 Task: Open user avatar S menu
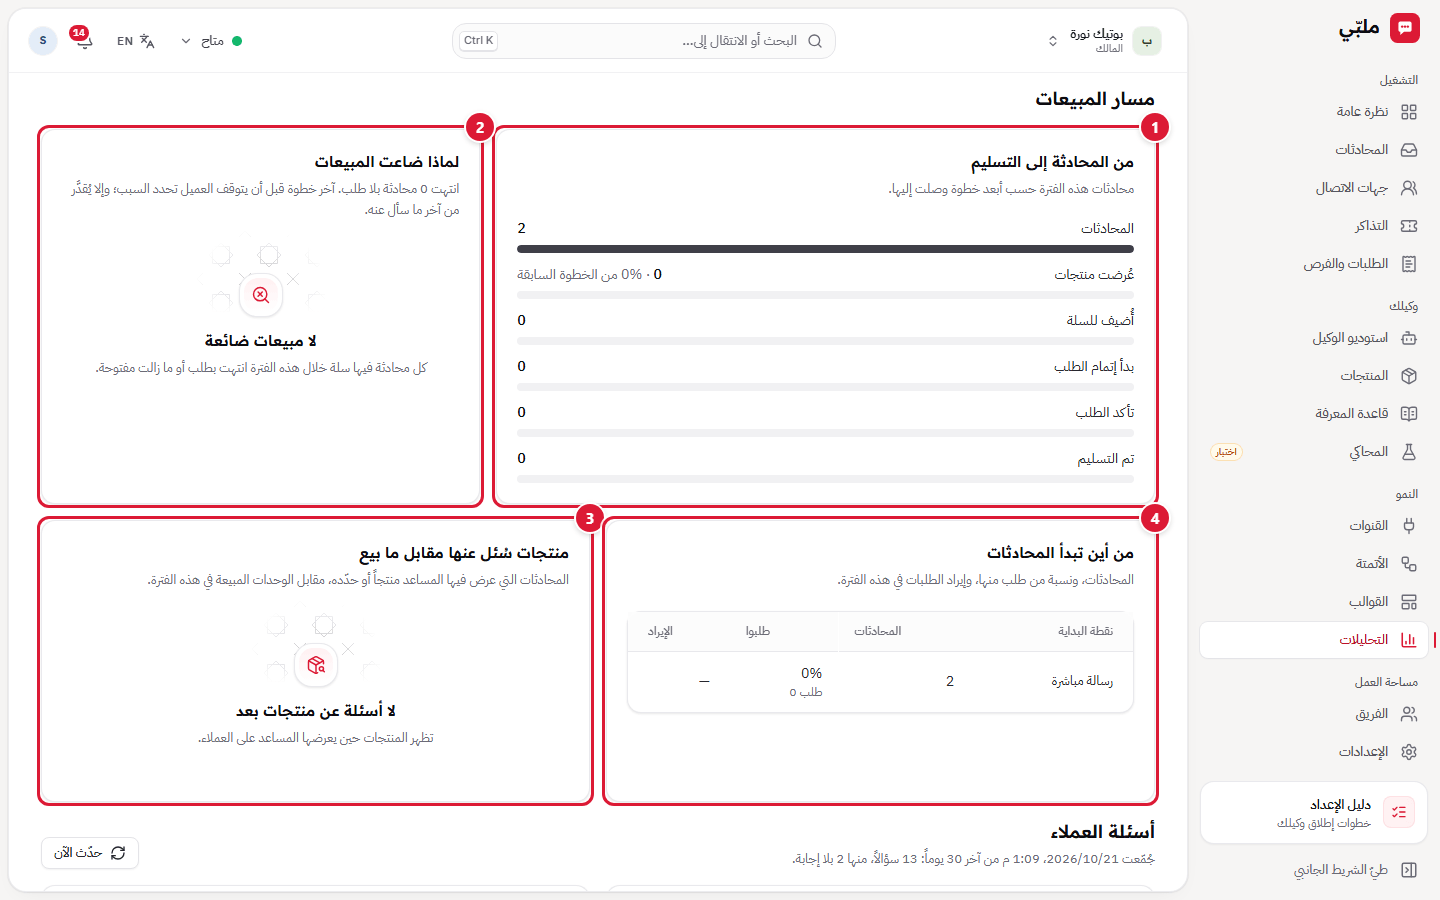(x=43, y=41)
